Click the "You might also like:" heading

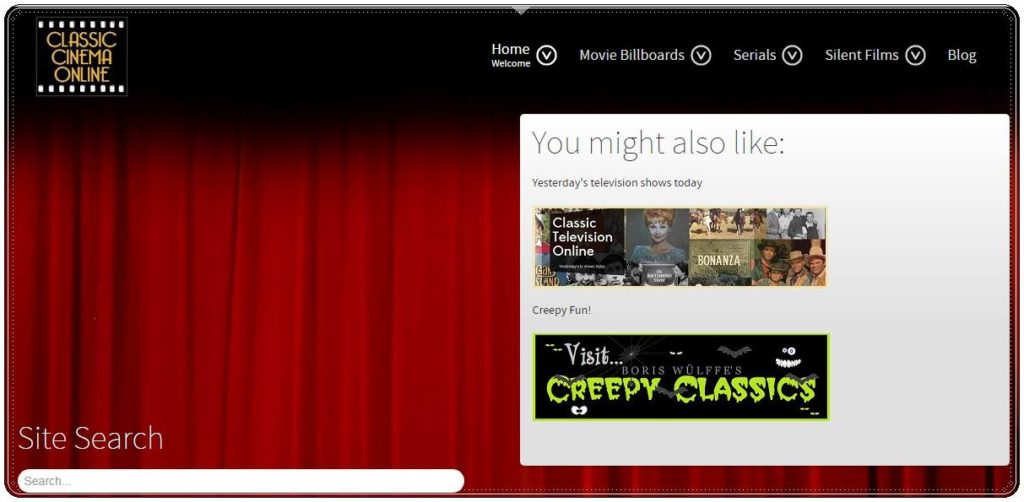[x=658, y=143]
